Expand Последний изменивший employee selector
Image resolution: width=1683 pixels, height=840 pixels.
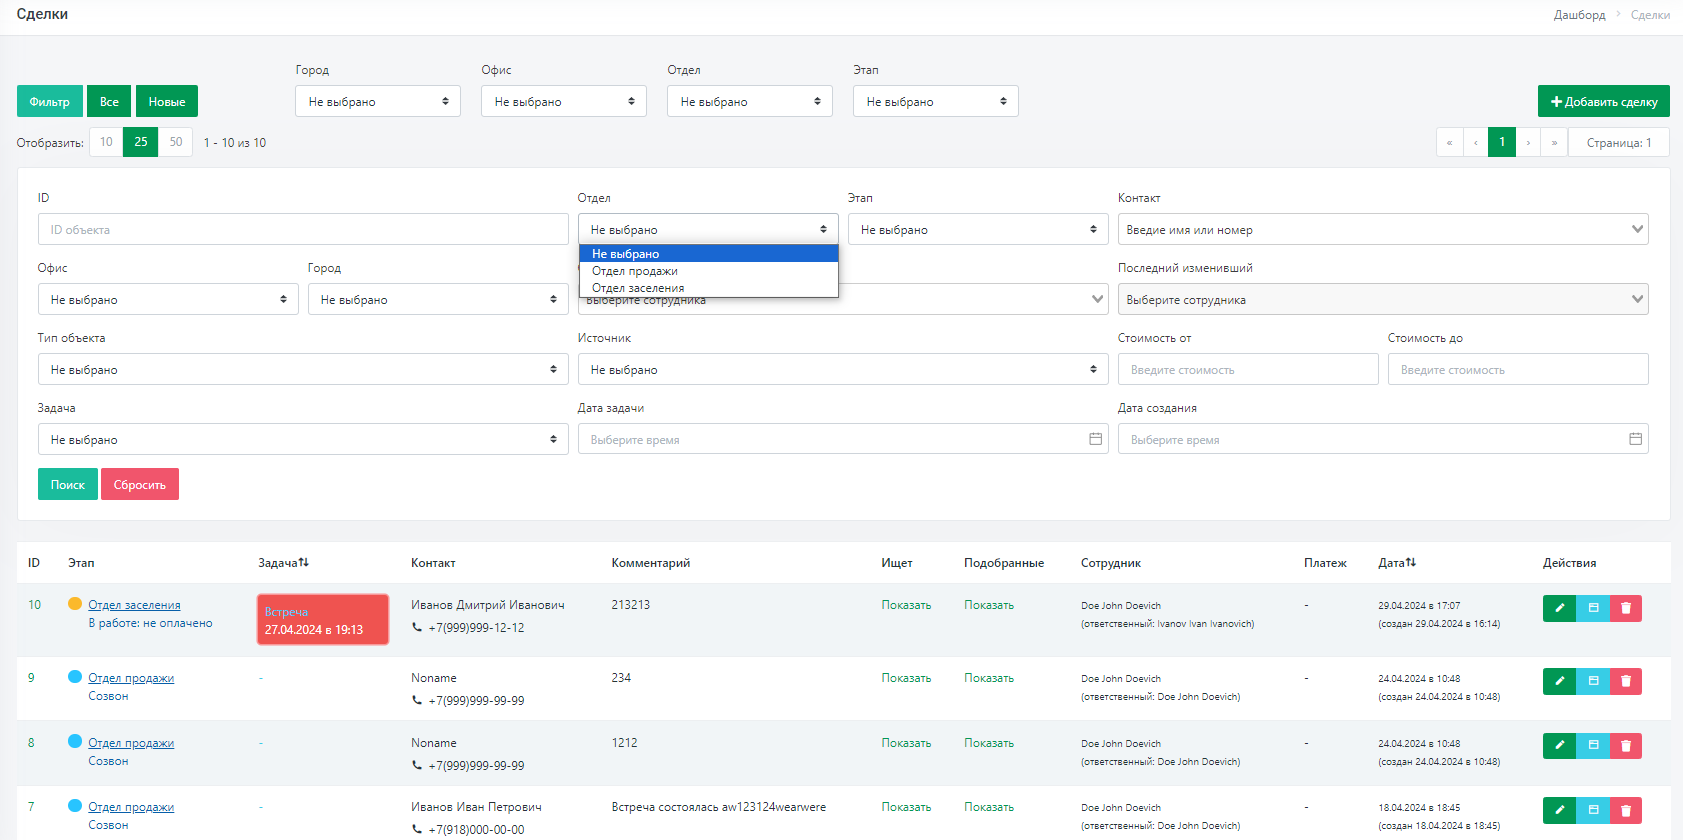tap(1383, 299)
